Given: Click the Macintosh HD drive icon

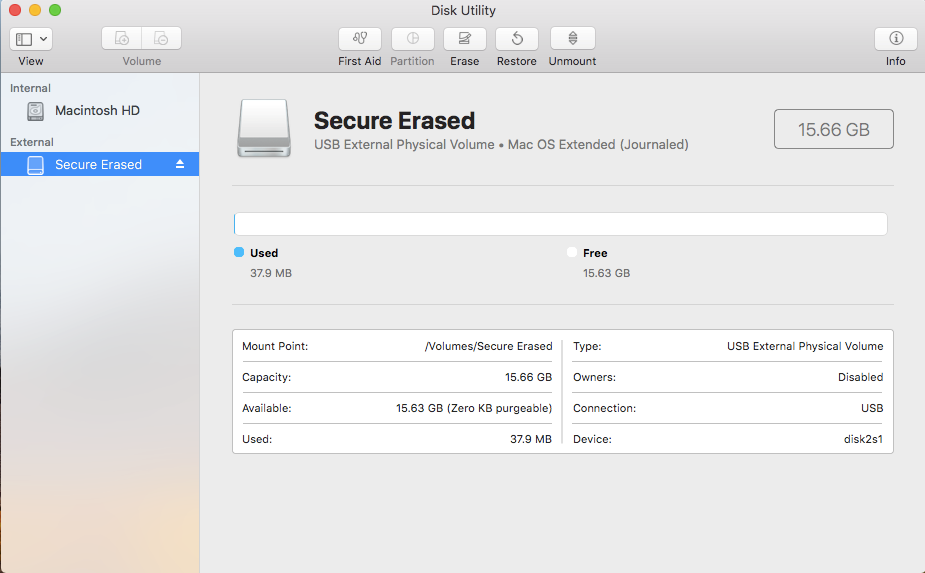Looking at the screenshot, I should pos(35,111).
